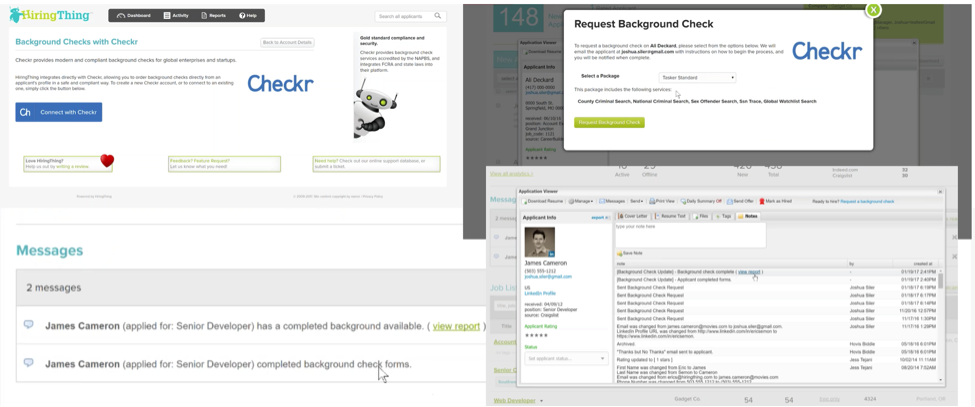
Task: Click the created at column header
Action: click(923, 264)
